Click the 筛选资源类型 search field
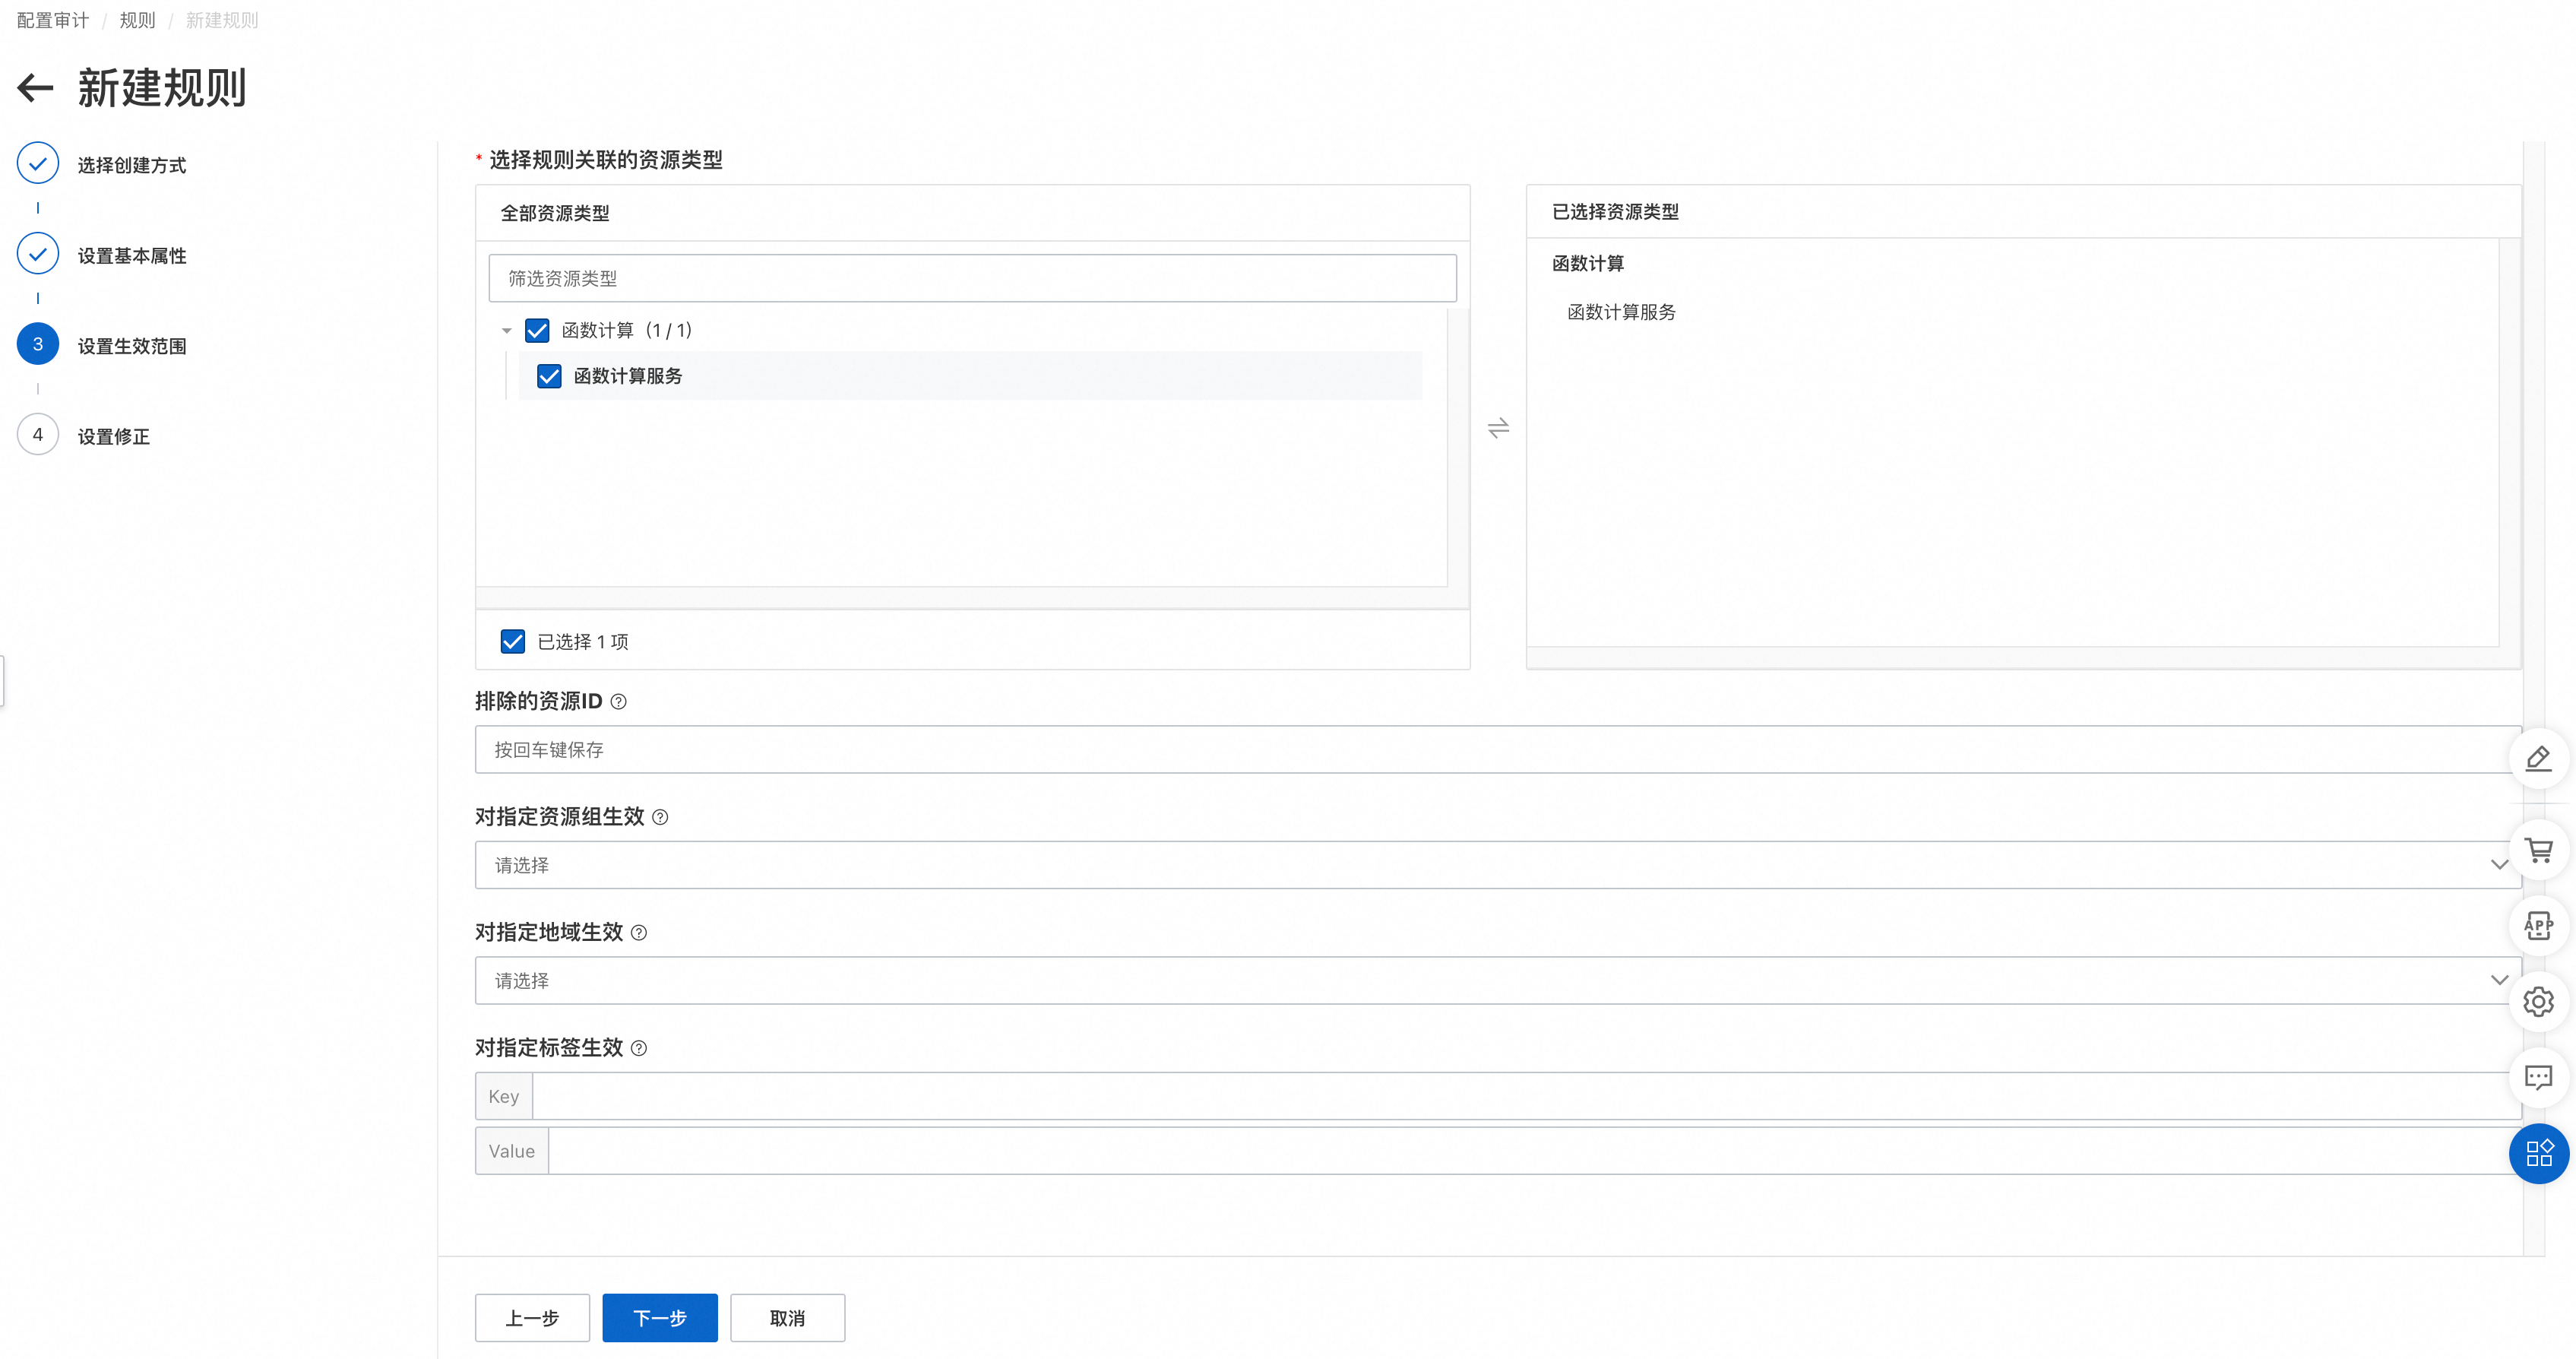 tap(971, 278)
